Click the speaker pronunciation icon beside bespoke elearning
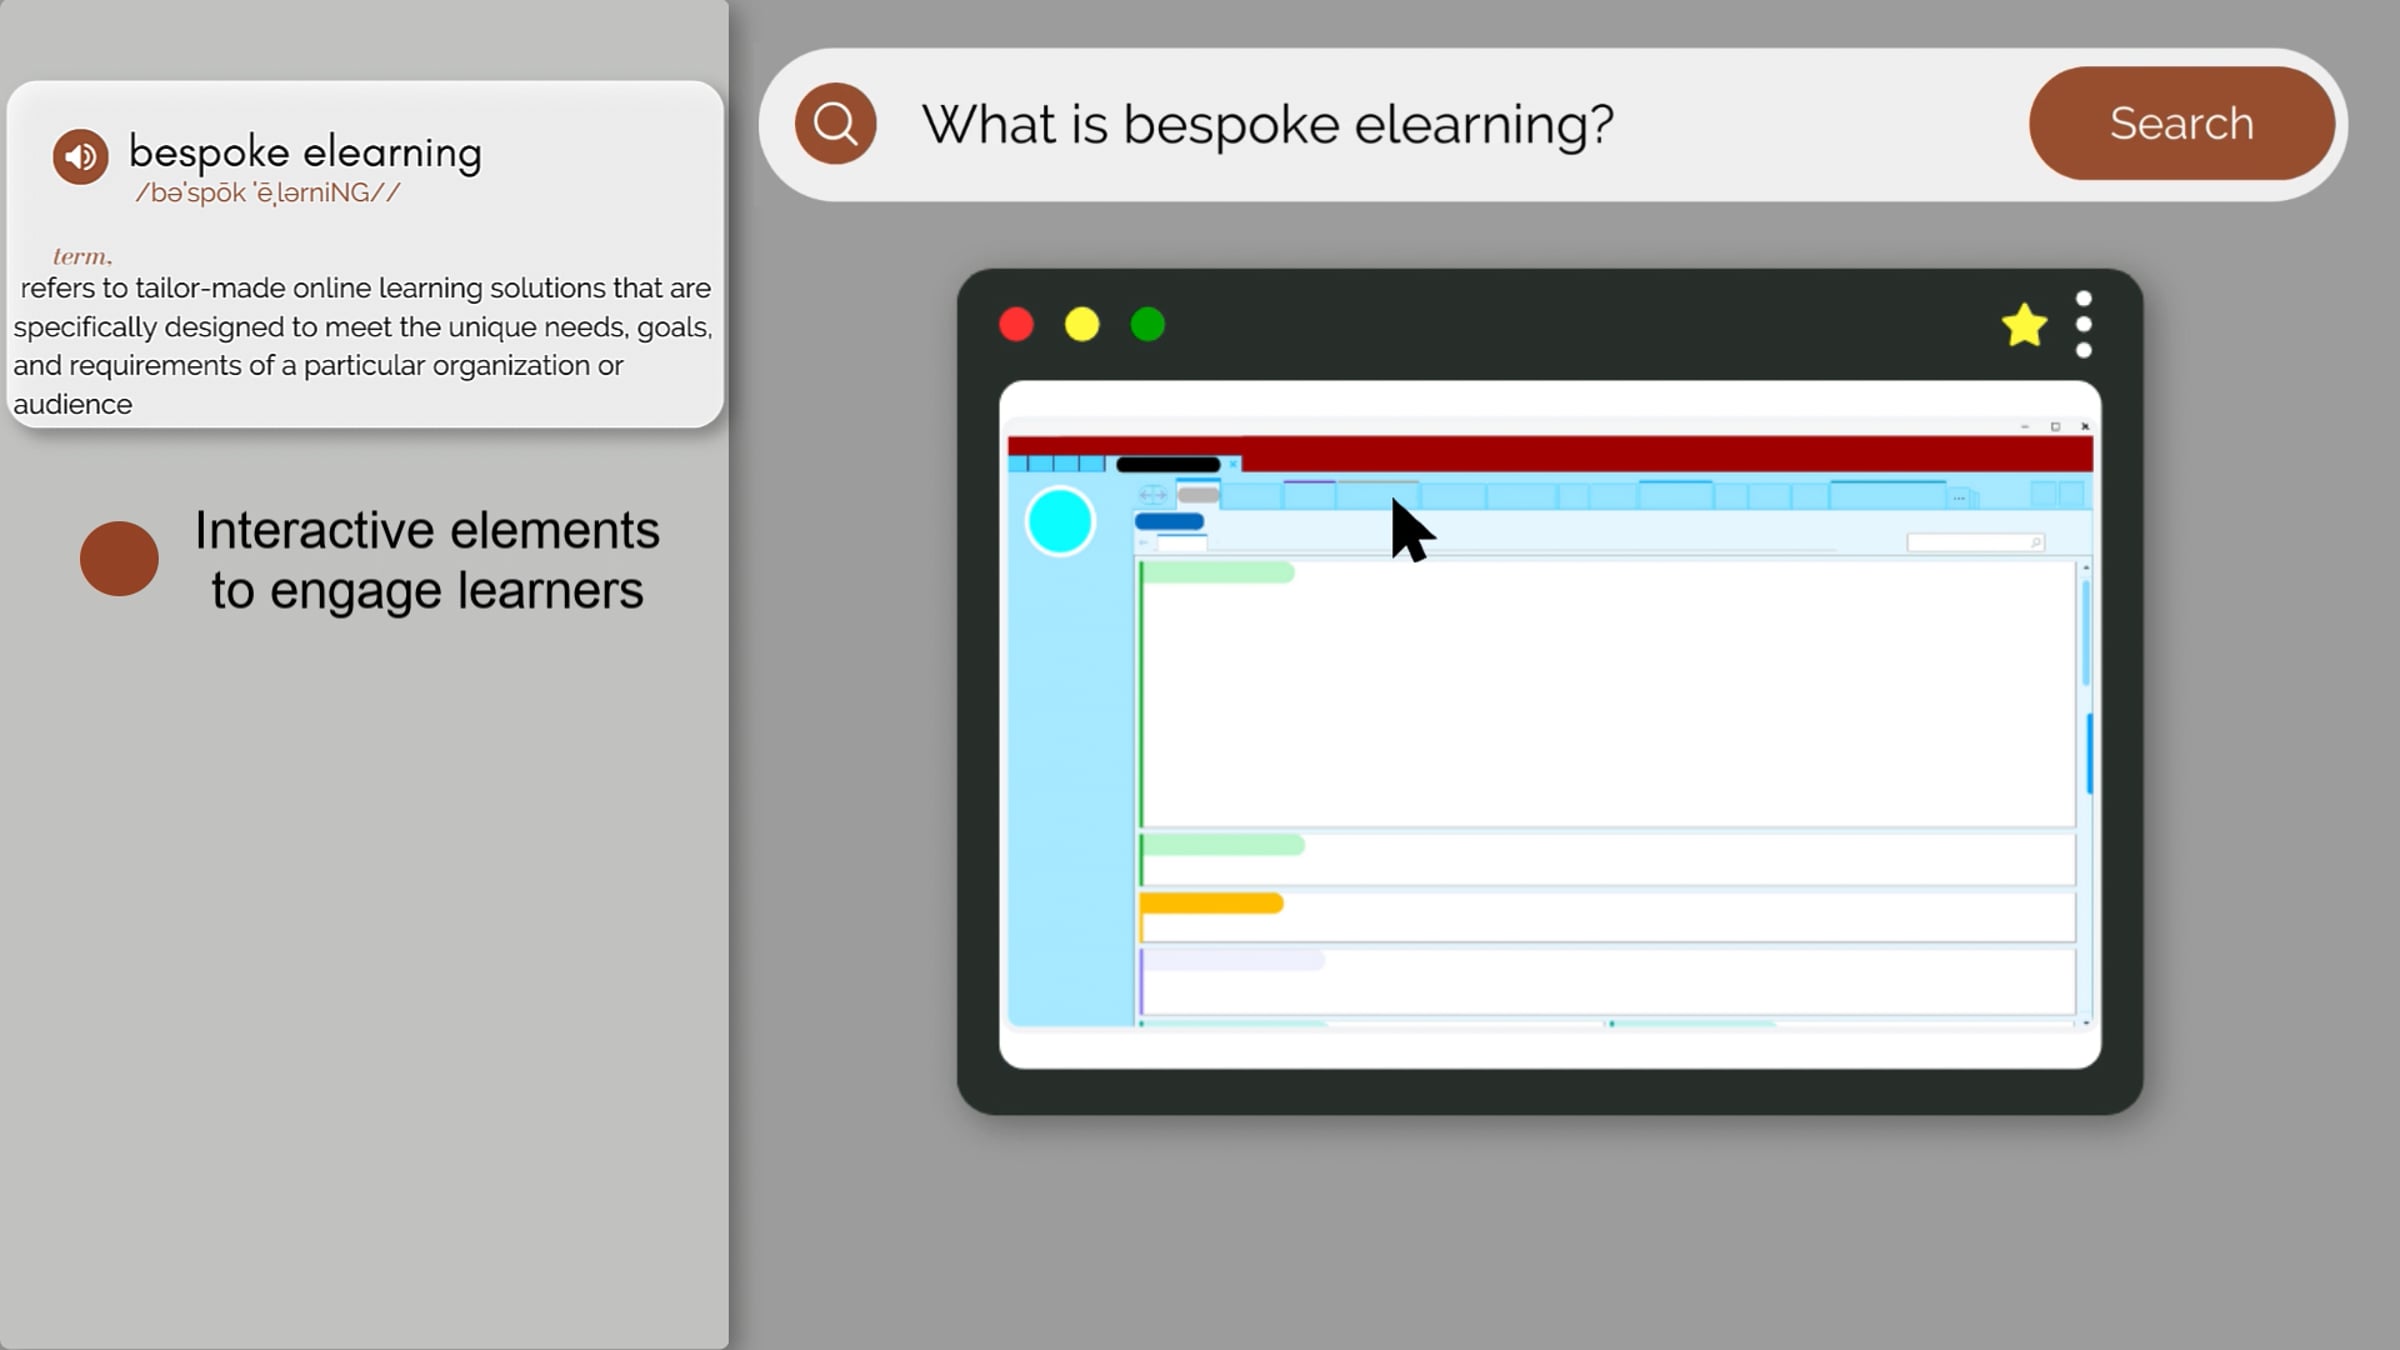2400x1350 pixels. (x=81, y=157)
